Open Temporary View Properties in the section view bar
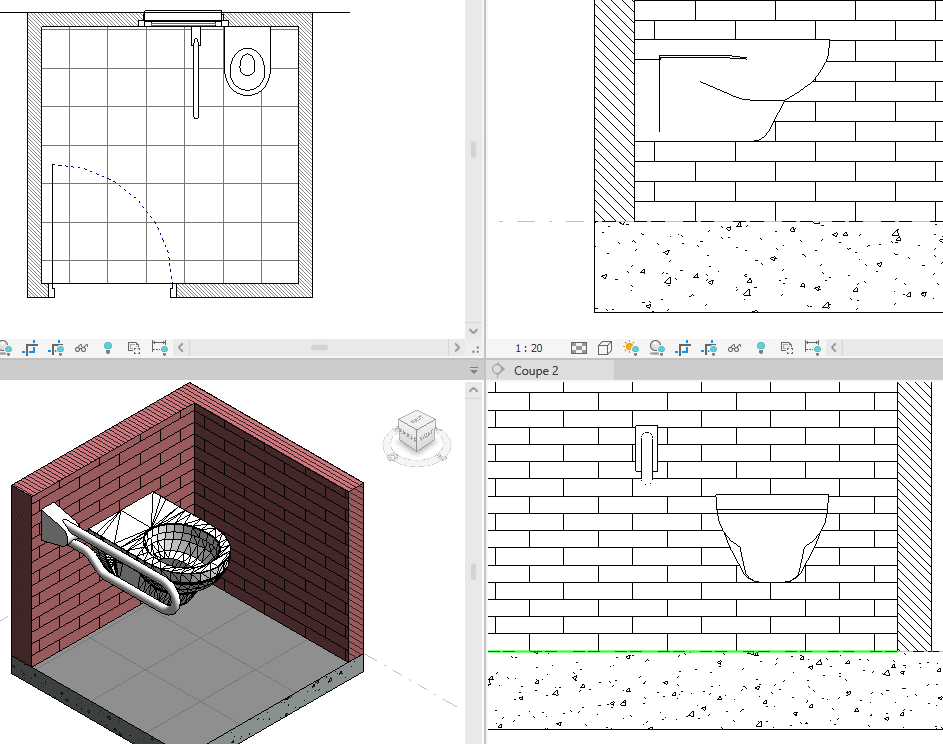This screenshot has width=943, height=744. pos(787,348)
